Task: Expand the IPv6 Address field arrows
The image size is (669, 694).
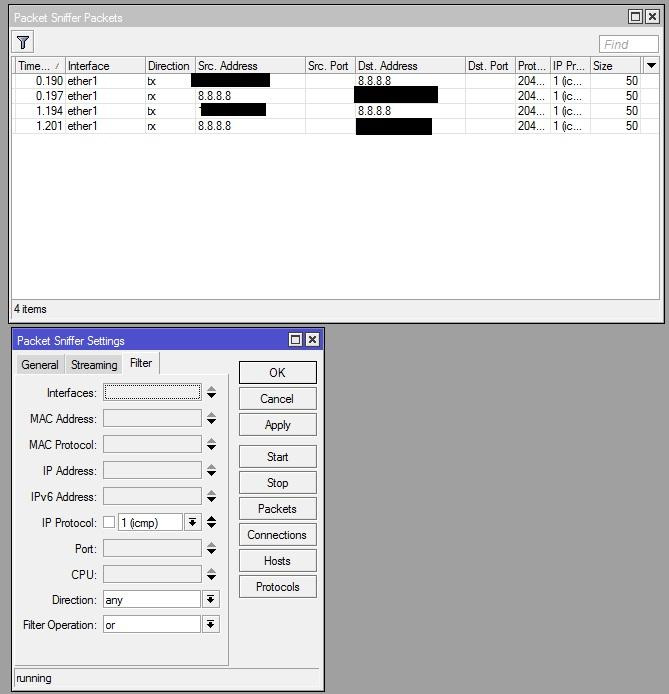Action: click(x=211, y=497)
